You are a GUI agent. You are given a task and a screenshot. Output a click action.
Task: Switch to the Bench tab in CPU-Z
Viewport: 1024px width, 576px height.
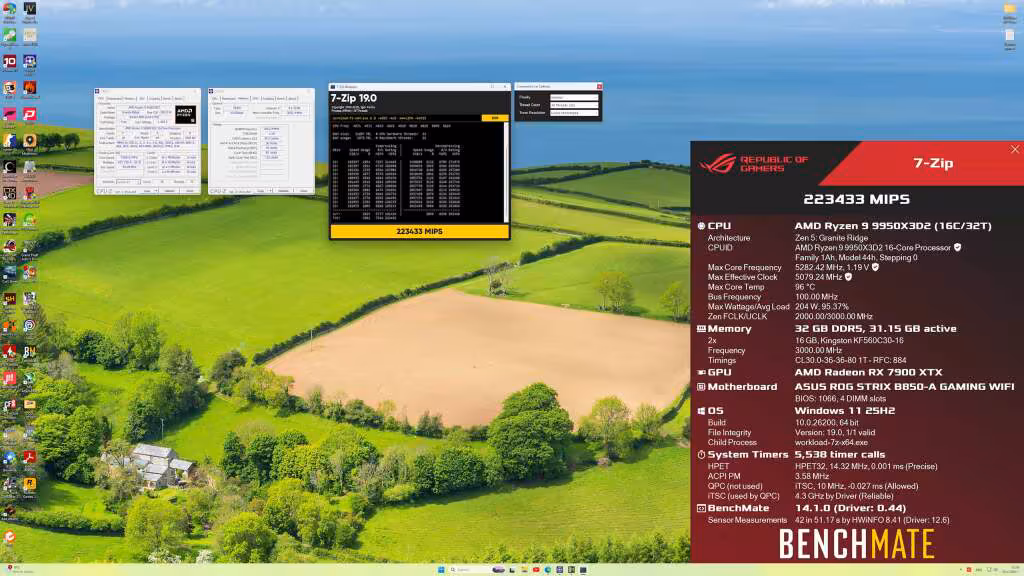point(167,98)
